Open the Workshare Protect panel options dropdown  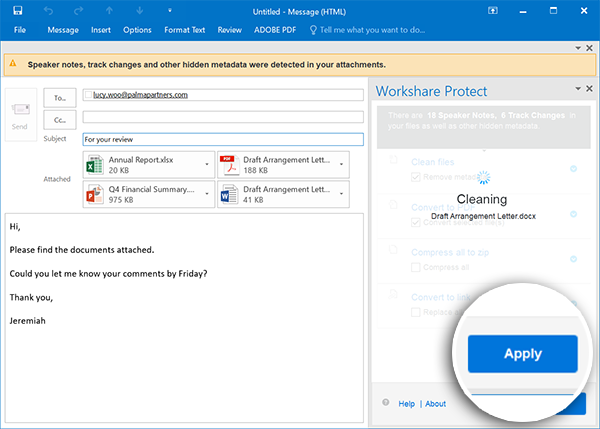coord(578,89)
